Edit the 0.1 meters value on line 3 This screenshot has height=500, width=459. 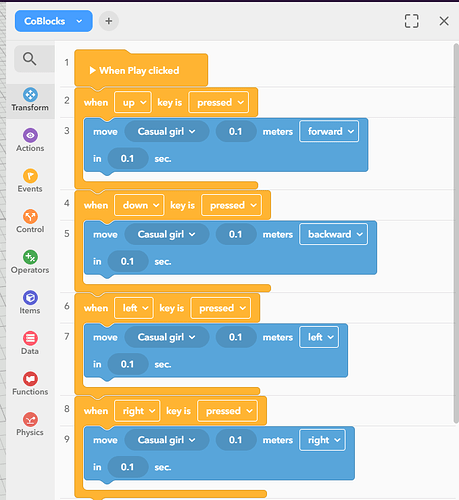236,131
